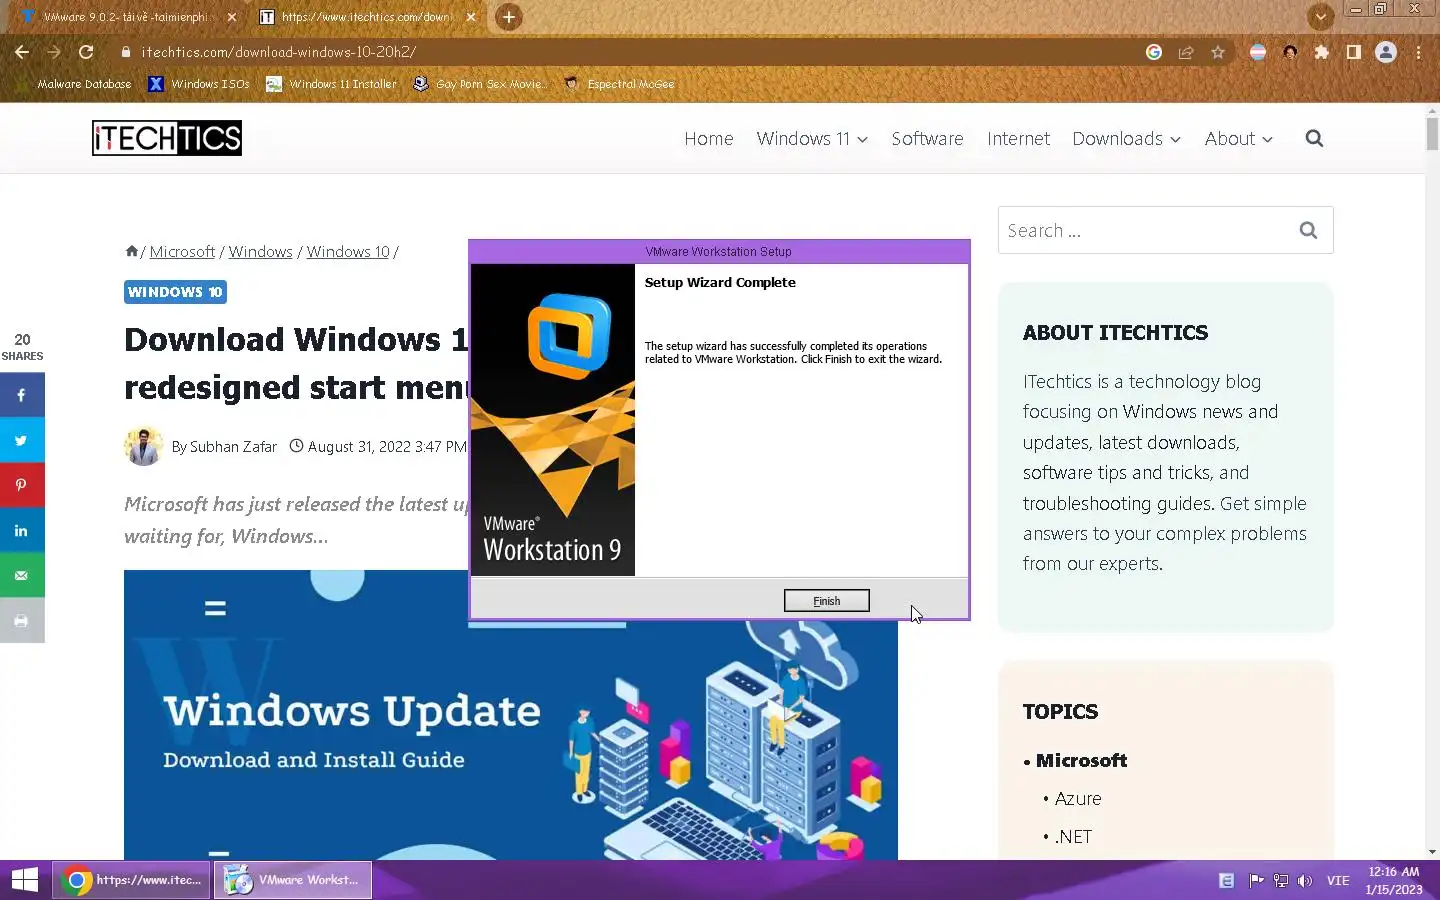1440x900 pixels.
Task: Click the VMware Workstation Setup title bar
Action: coord(718,252)
